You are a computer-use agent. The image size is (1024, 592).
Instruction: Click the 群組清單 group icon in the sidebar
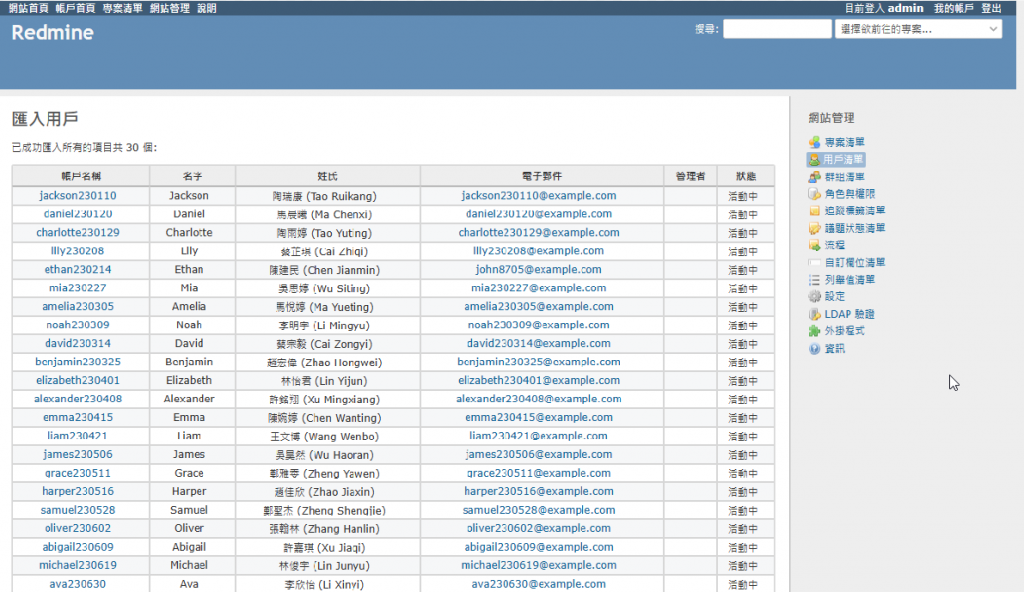pos(814,177)
